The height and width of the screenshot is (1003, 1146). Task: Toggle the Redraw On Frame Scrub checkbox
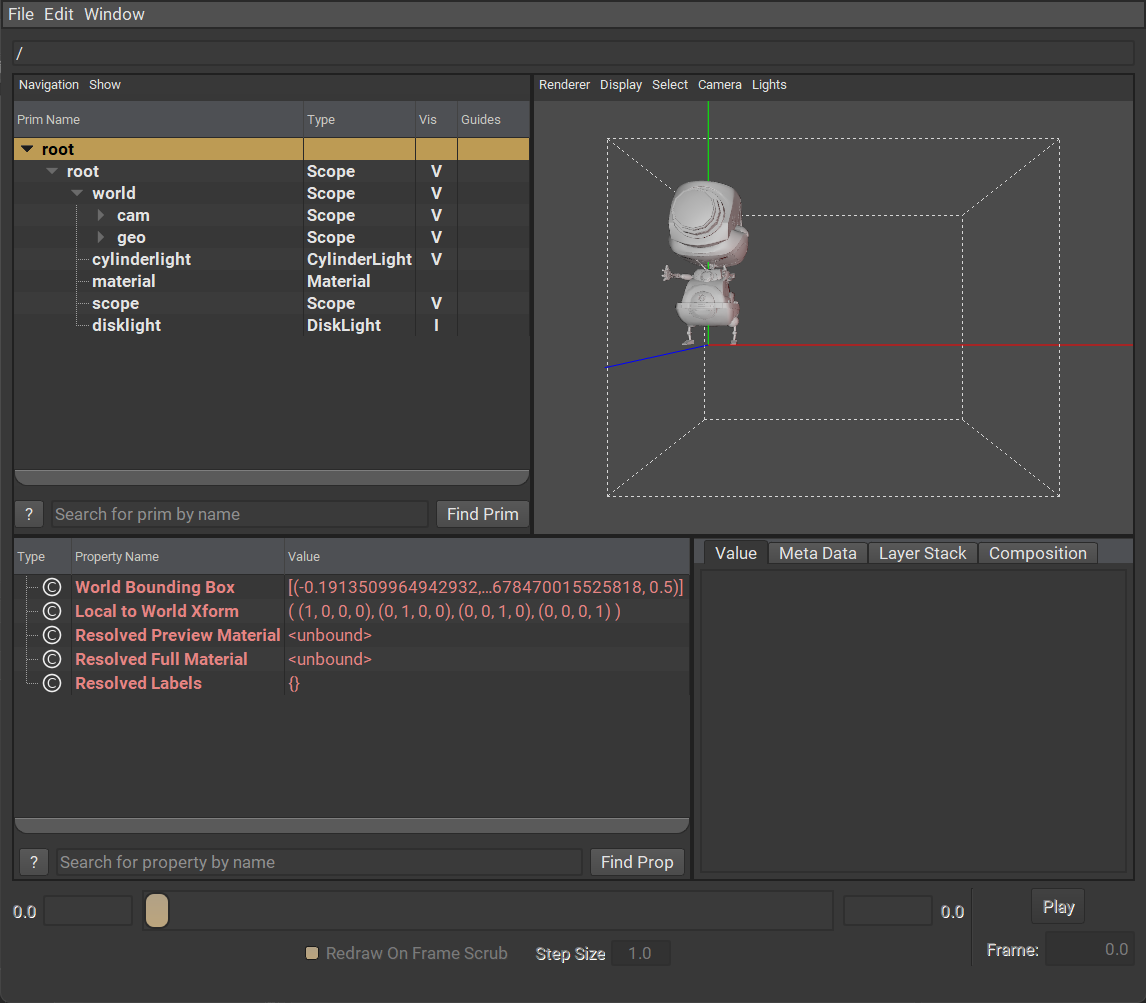[x=312, y=954]
